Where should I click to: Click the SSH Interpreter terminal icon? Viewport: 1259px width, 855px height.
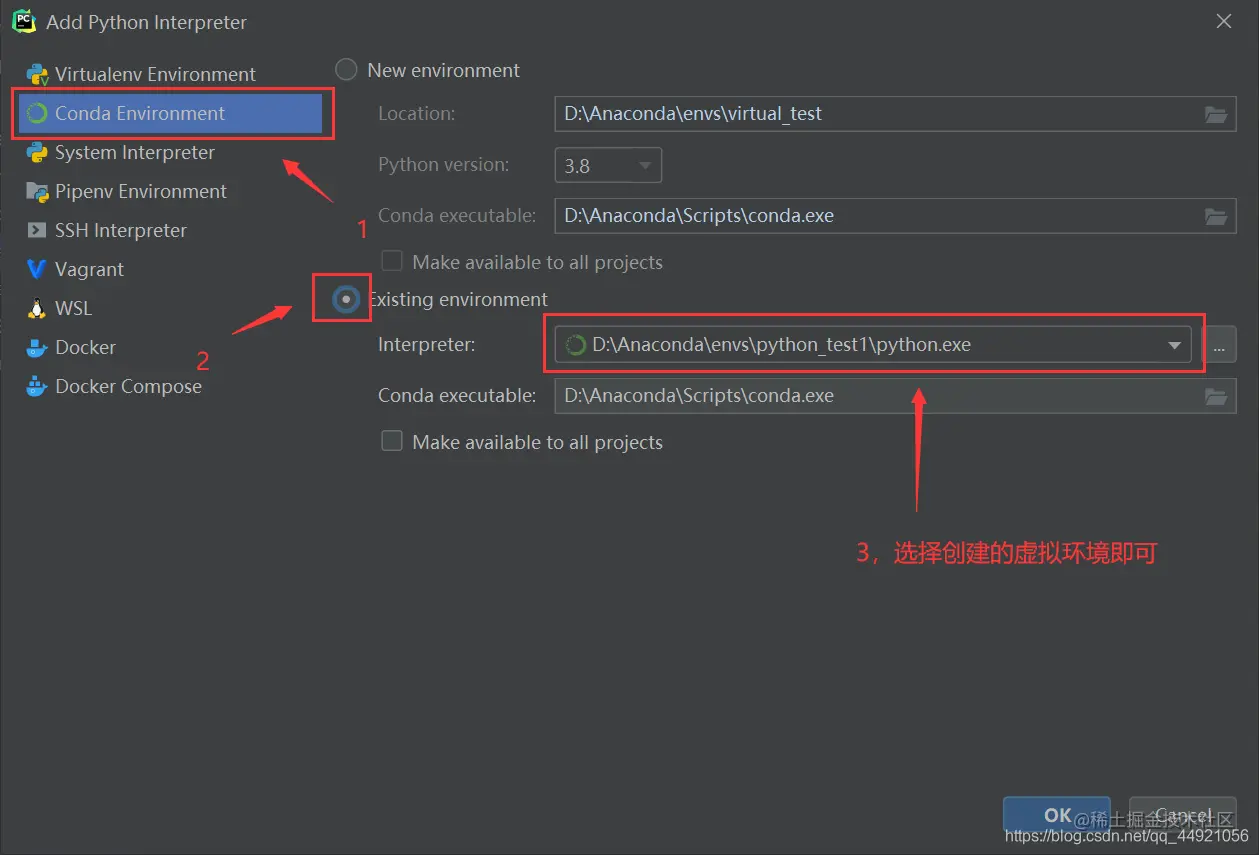pyautogui.click(x=37, y=230)
